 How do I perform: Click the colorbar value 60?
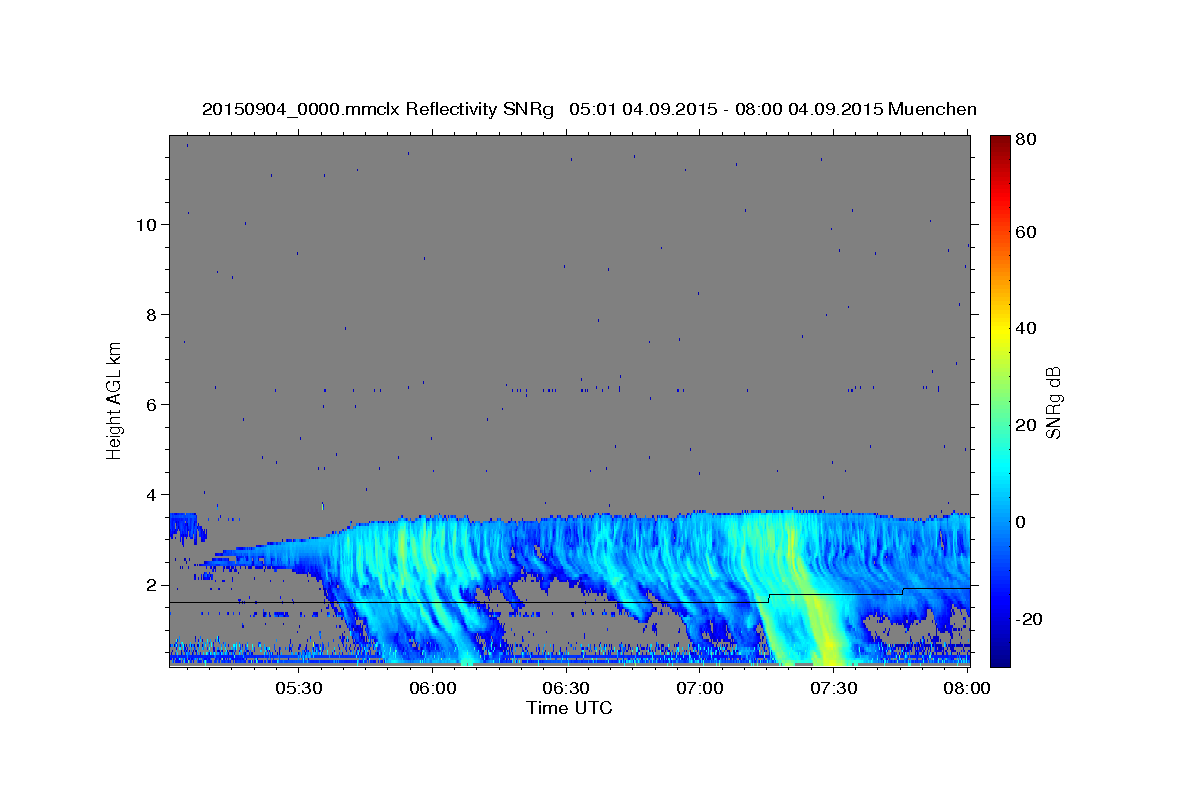(1025, 232)
